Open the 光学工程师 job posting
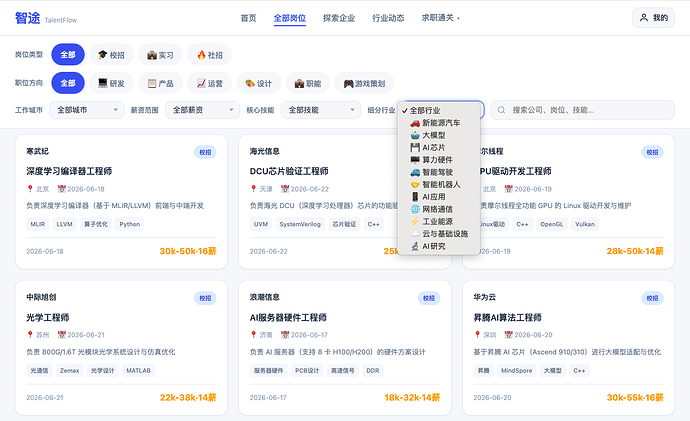The width and height of the screenshot is (690, 421). point(48,318)
